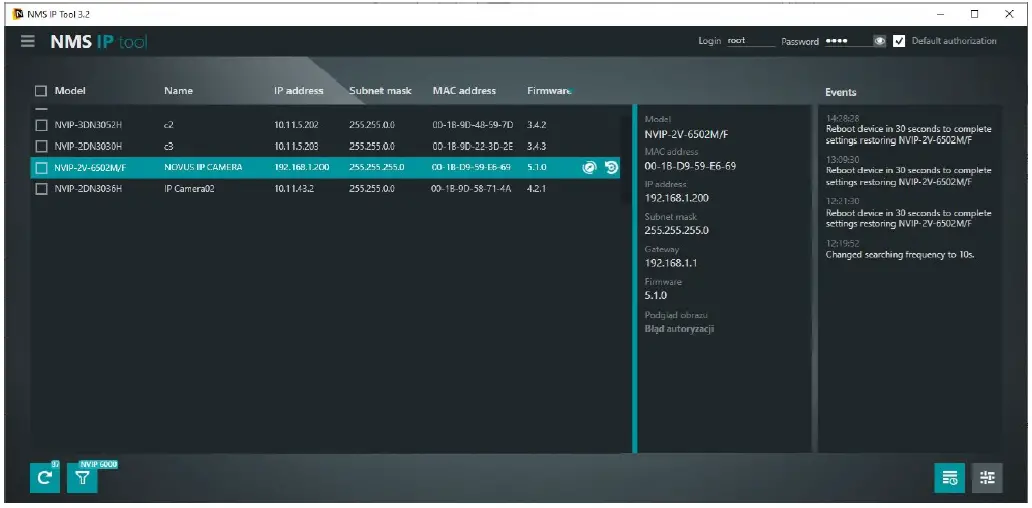Screen dimensions: 1032x508
Task: Click IP address 192.168.1.200 in the table
Action: pyautogui.click(x=301, y=168)
